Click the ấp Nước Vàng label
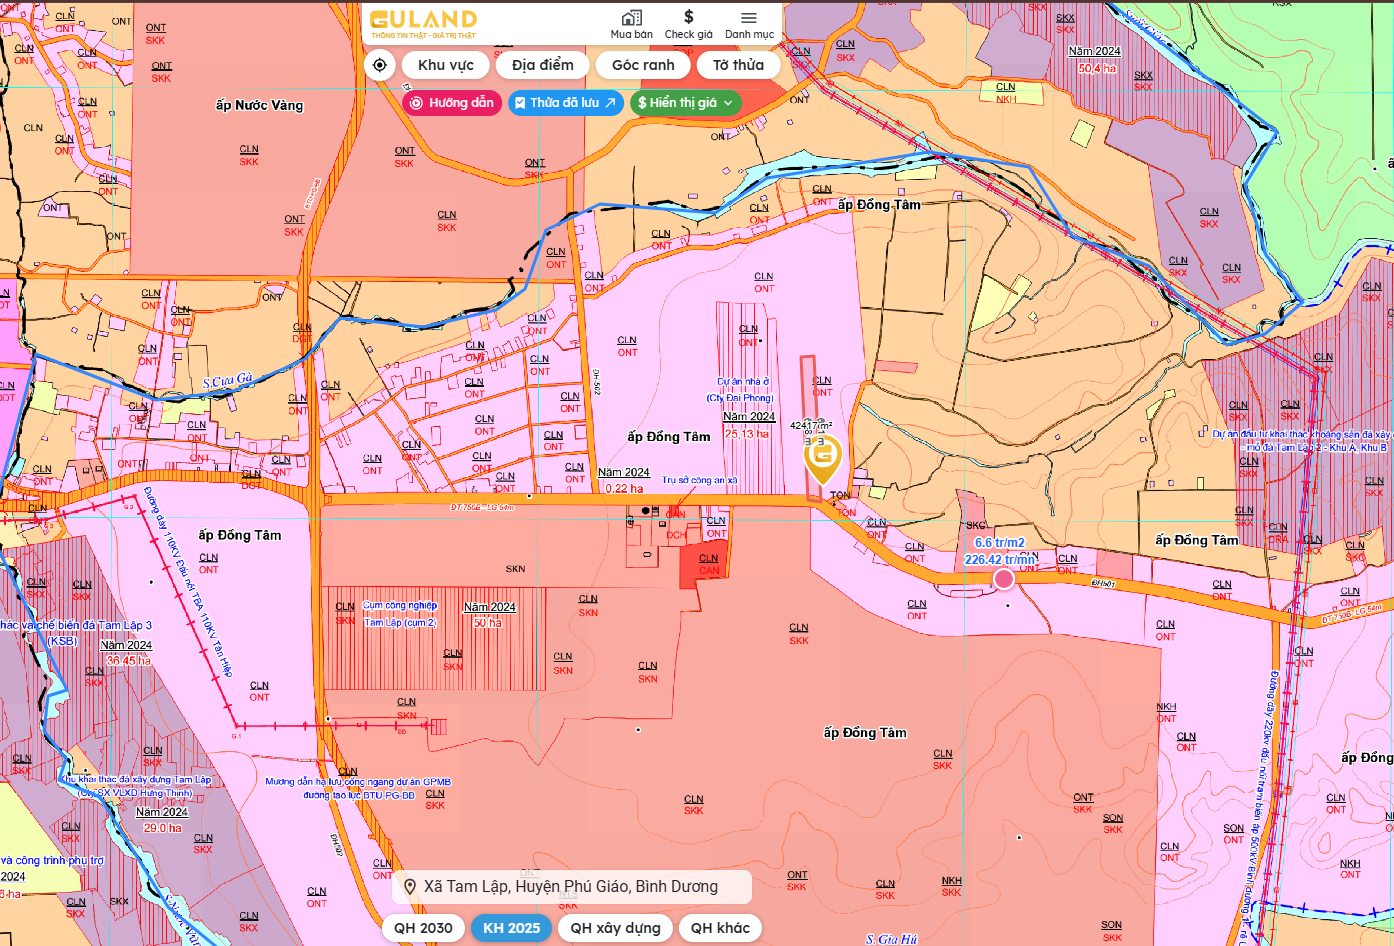Viewport: 1394px width, 946px height. (259, 105)
